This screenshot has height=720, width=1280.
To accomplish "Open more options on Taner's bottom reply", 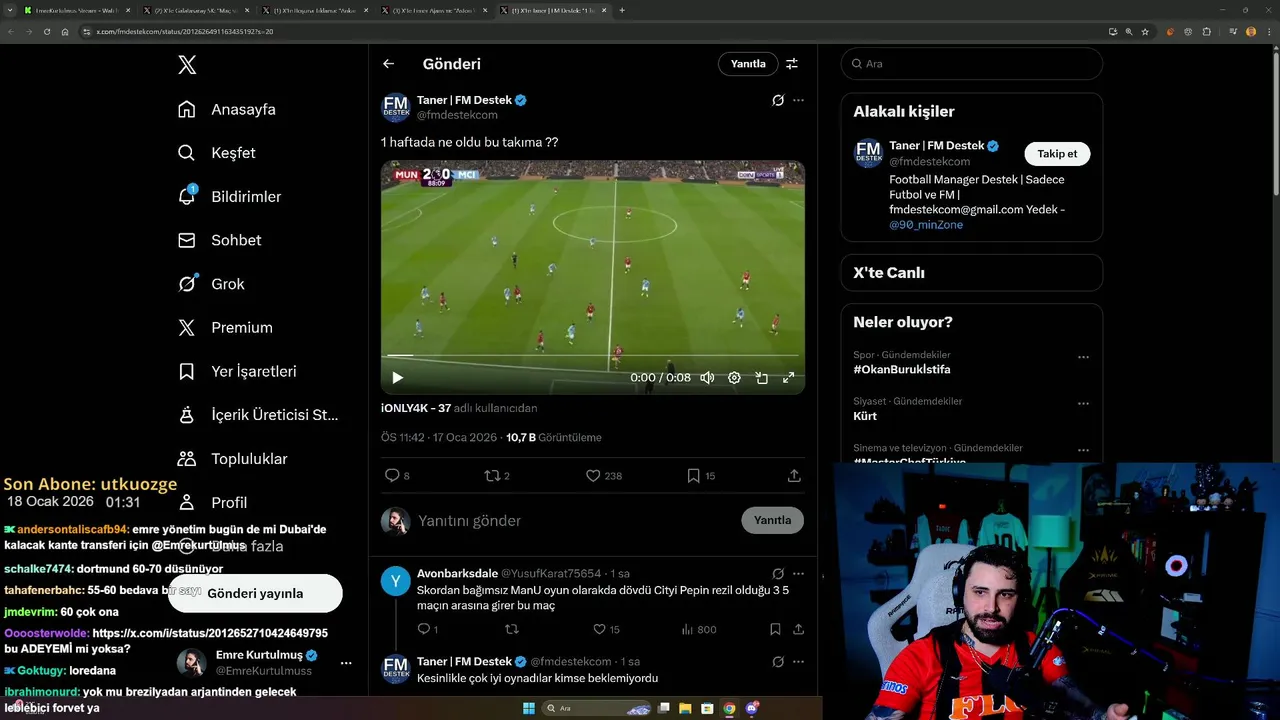I will (798, 662).
